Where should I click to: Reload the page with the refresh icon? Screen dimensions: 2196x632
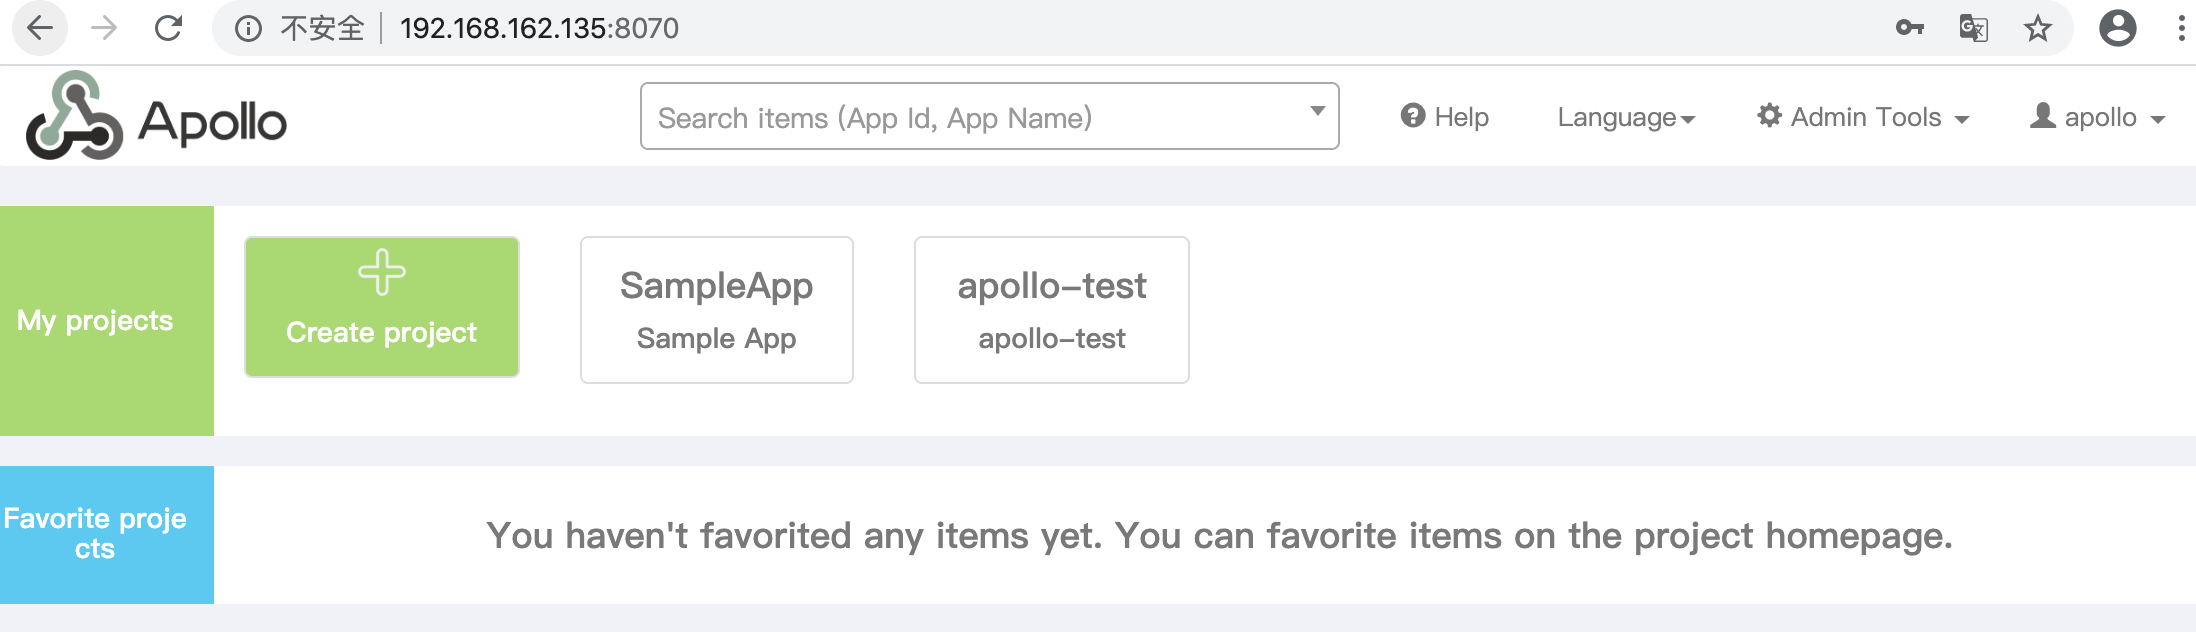click(168, 28)
